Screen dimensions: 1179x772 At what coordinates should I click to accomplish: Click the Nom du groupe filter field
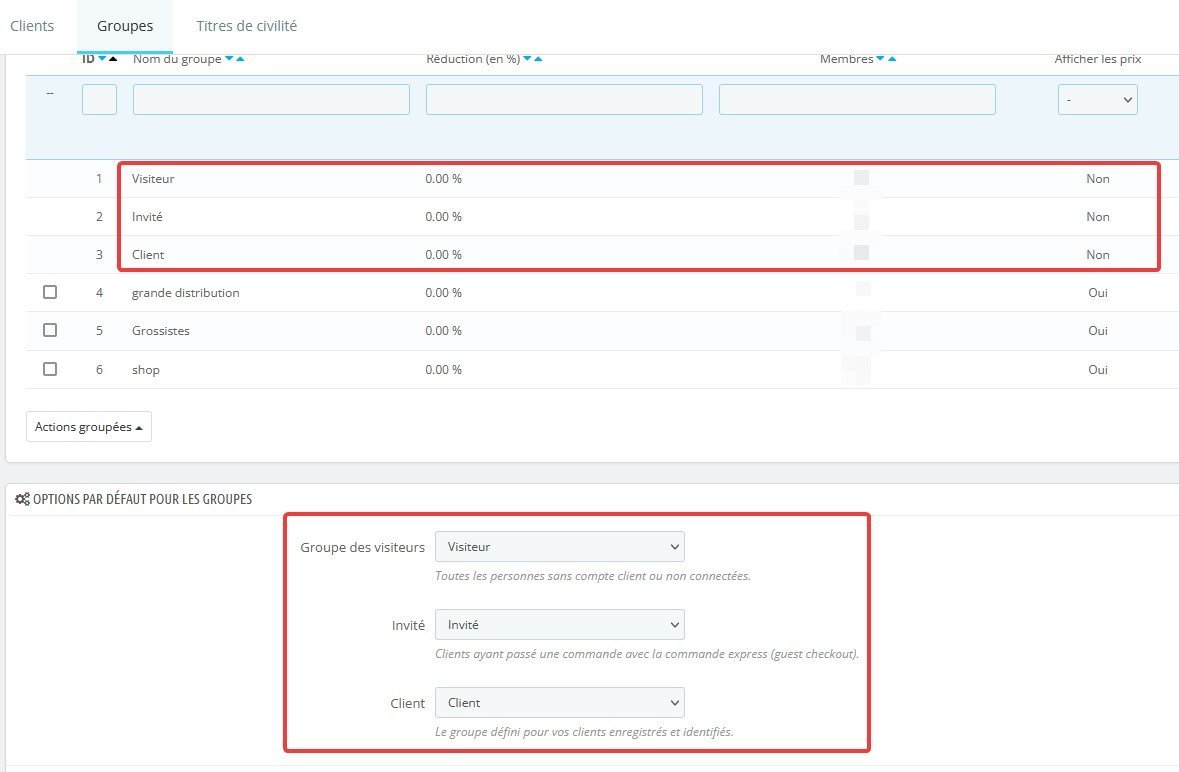(271, 99)
